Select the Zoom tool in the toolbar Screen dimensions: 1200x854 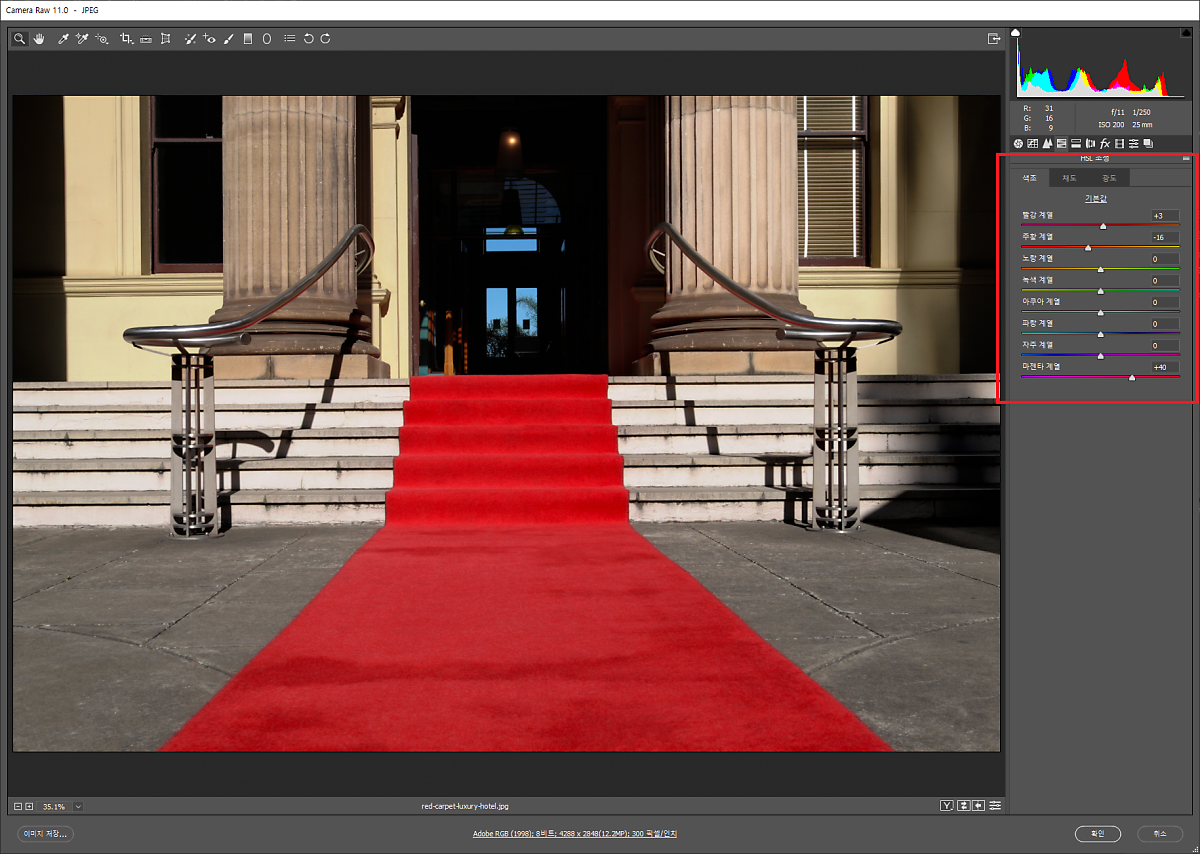click(x=19, y=39)
